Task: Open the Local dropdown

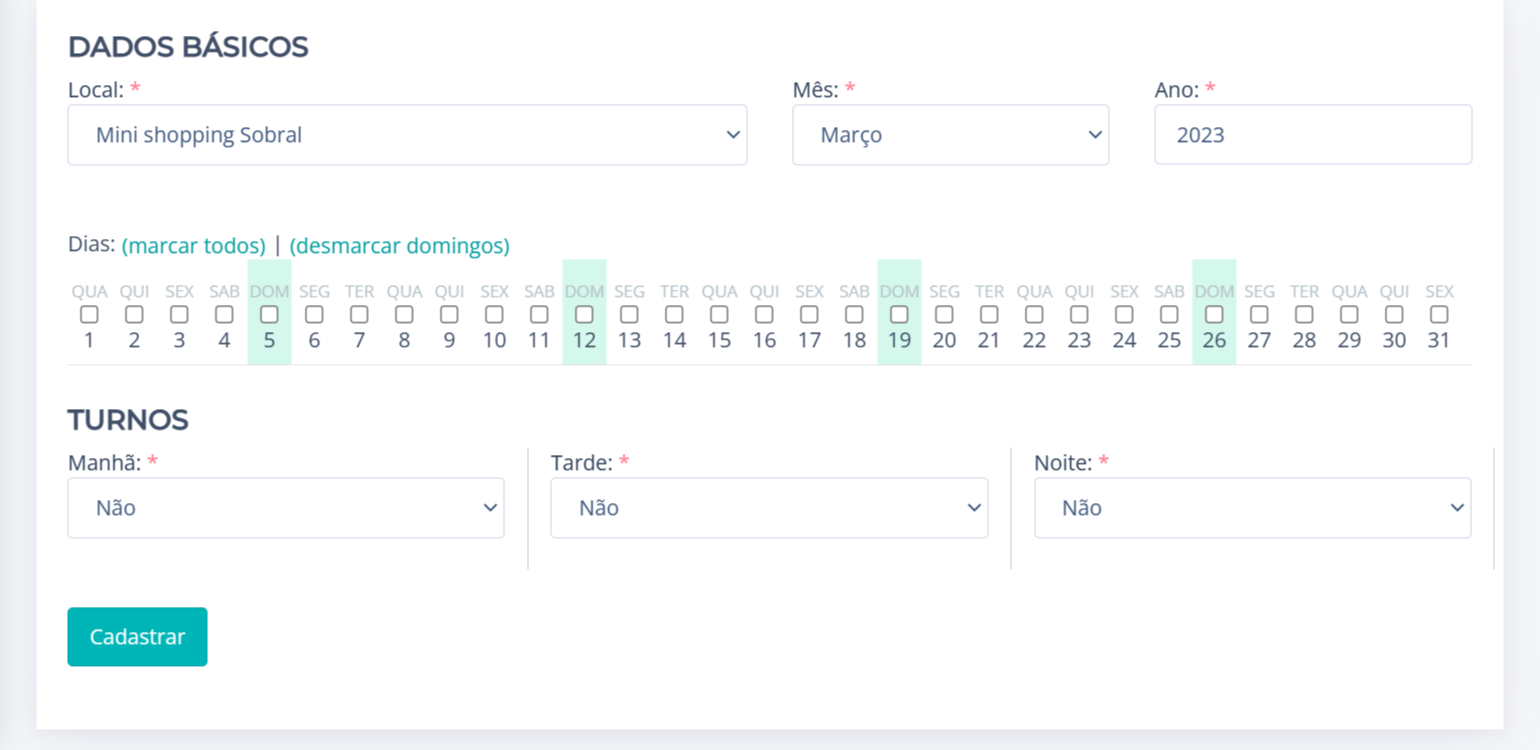Action: [407, 135]
